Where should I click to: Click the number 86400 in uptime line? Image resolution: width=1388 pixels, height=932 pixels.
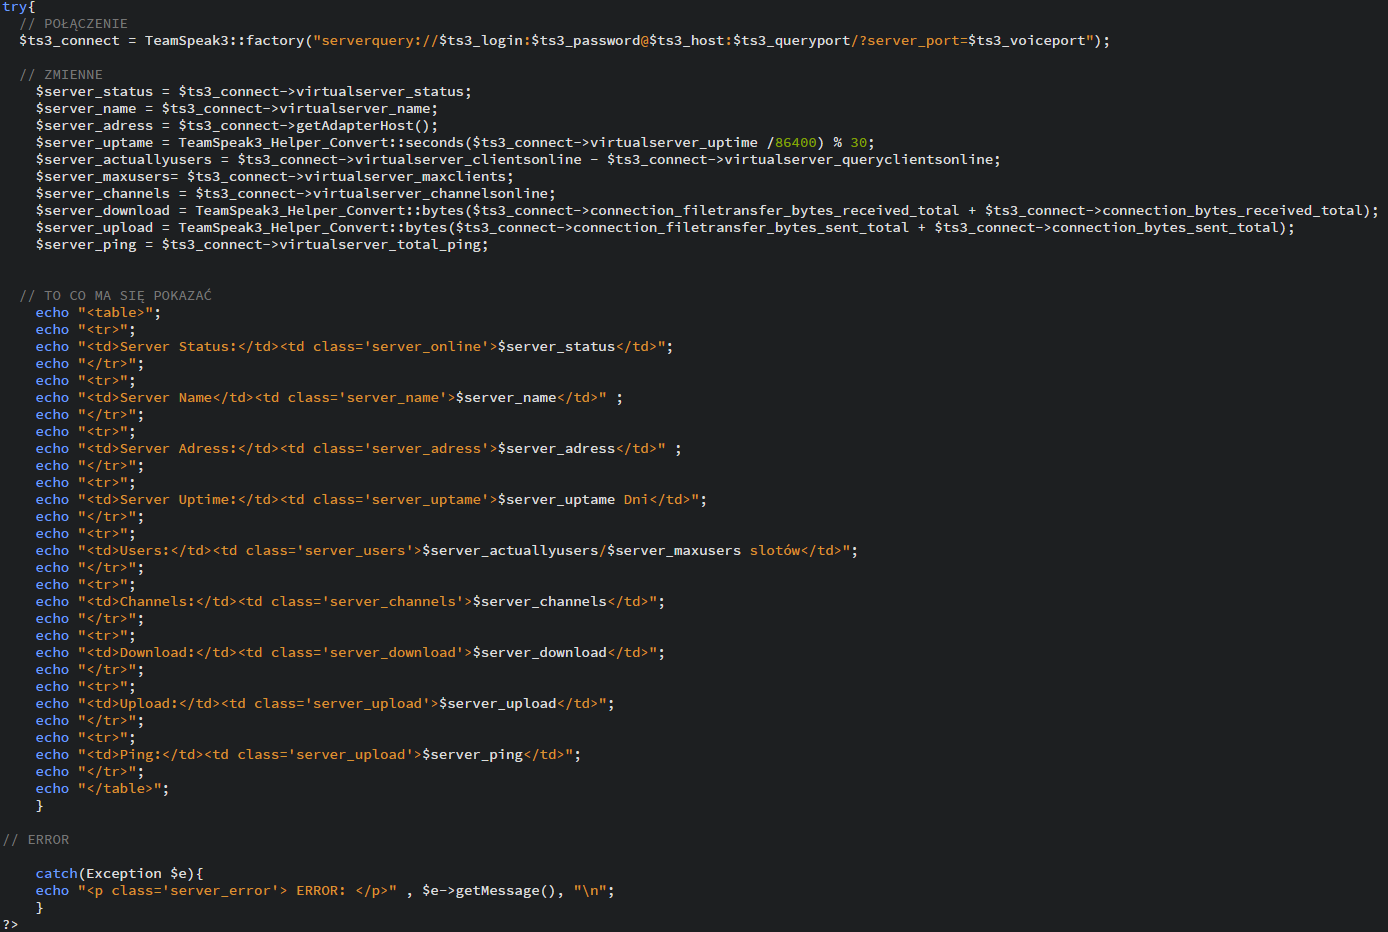coord(796,143)
